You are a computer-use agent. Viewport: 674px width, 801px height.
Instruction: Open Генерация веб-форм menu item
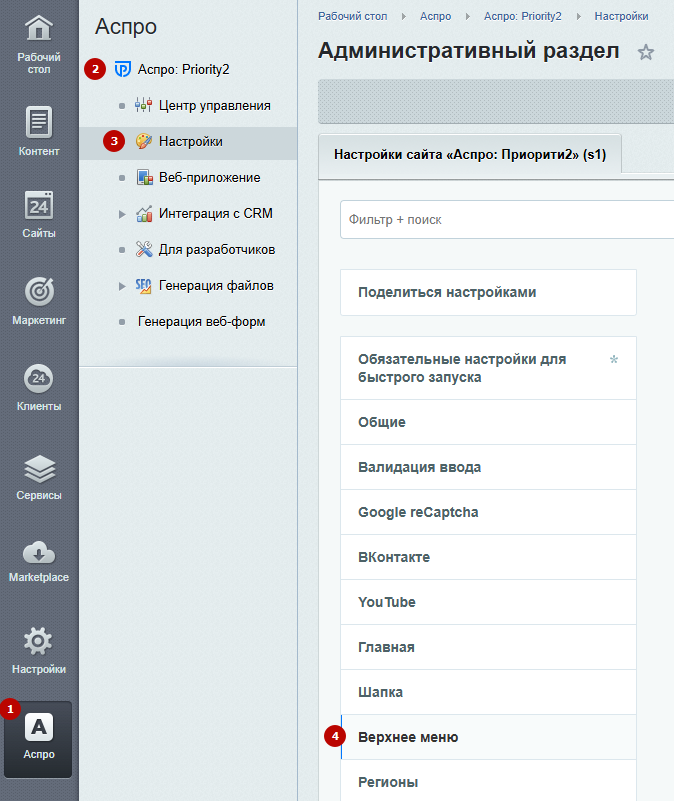tap(201, 321)
